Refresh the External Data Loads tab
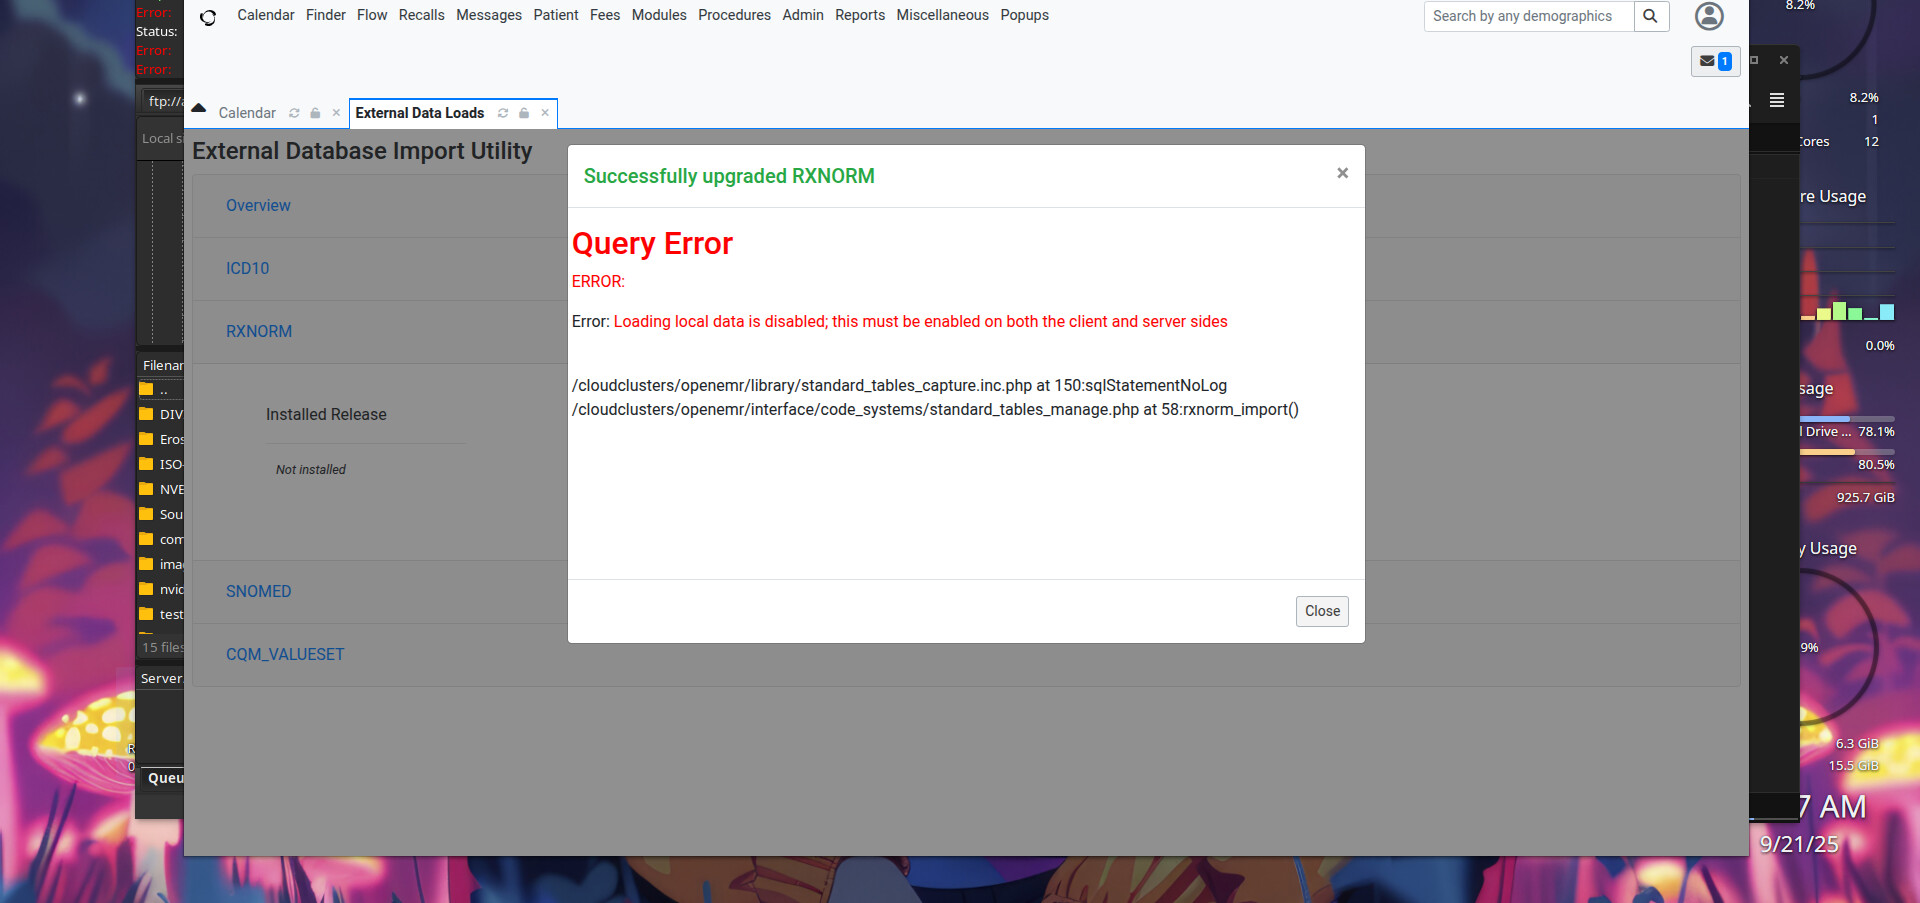Viewport: 1920px width, 903px height. 503,113
